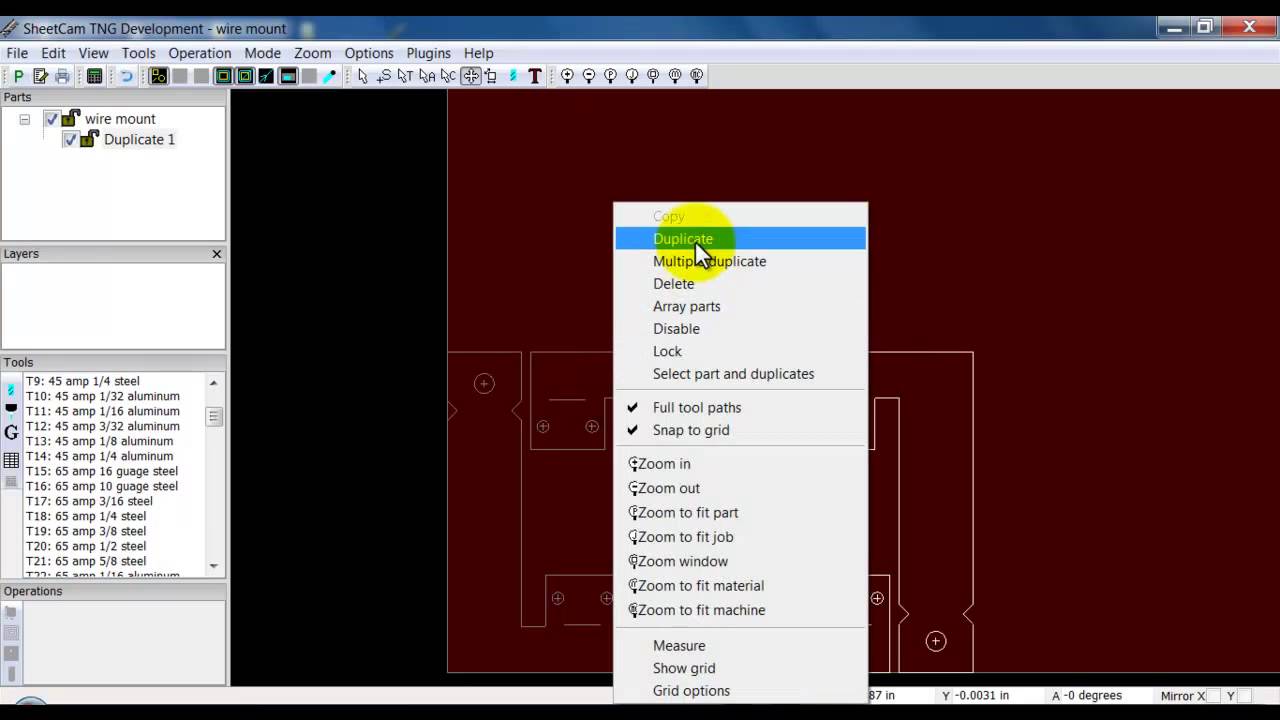Click the green P new part icon

(19, 76)
